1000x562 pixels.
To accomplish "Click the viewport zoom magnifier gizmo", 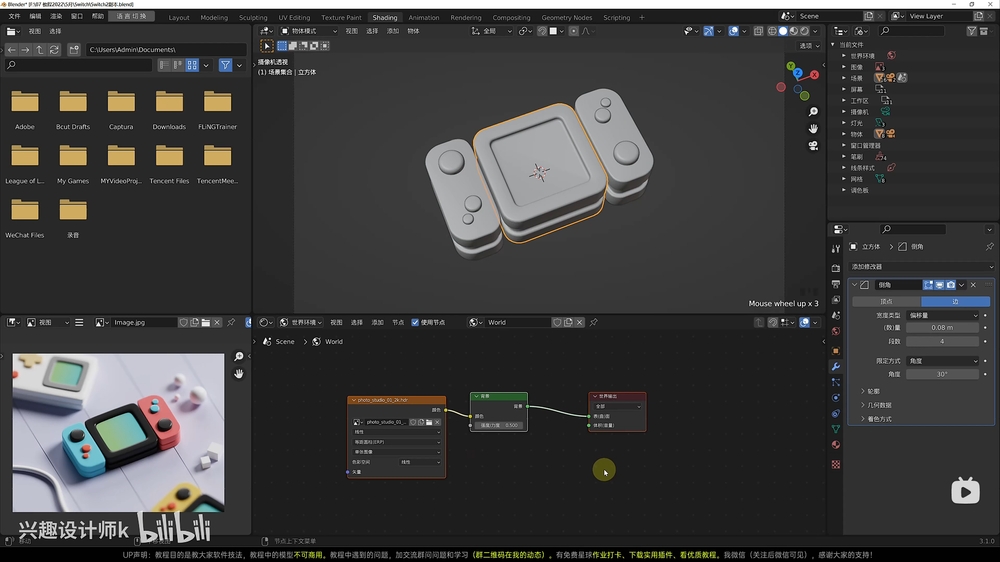I will click(813, 112).
